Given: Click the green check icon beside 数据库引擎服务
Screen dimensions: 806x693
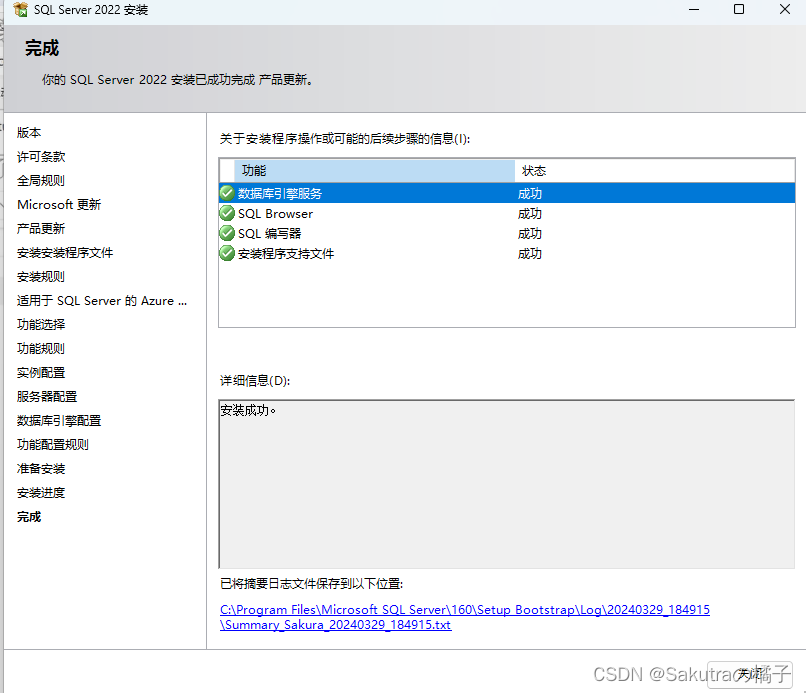Looking at the screenshot, I should [227, 193].
